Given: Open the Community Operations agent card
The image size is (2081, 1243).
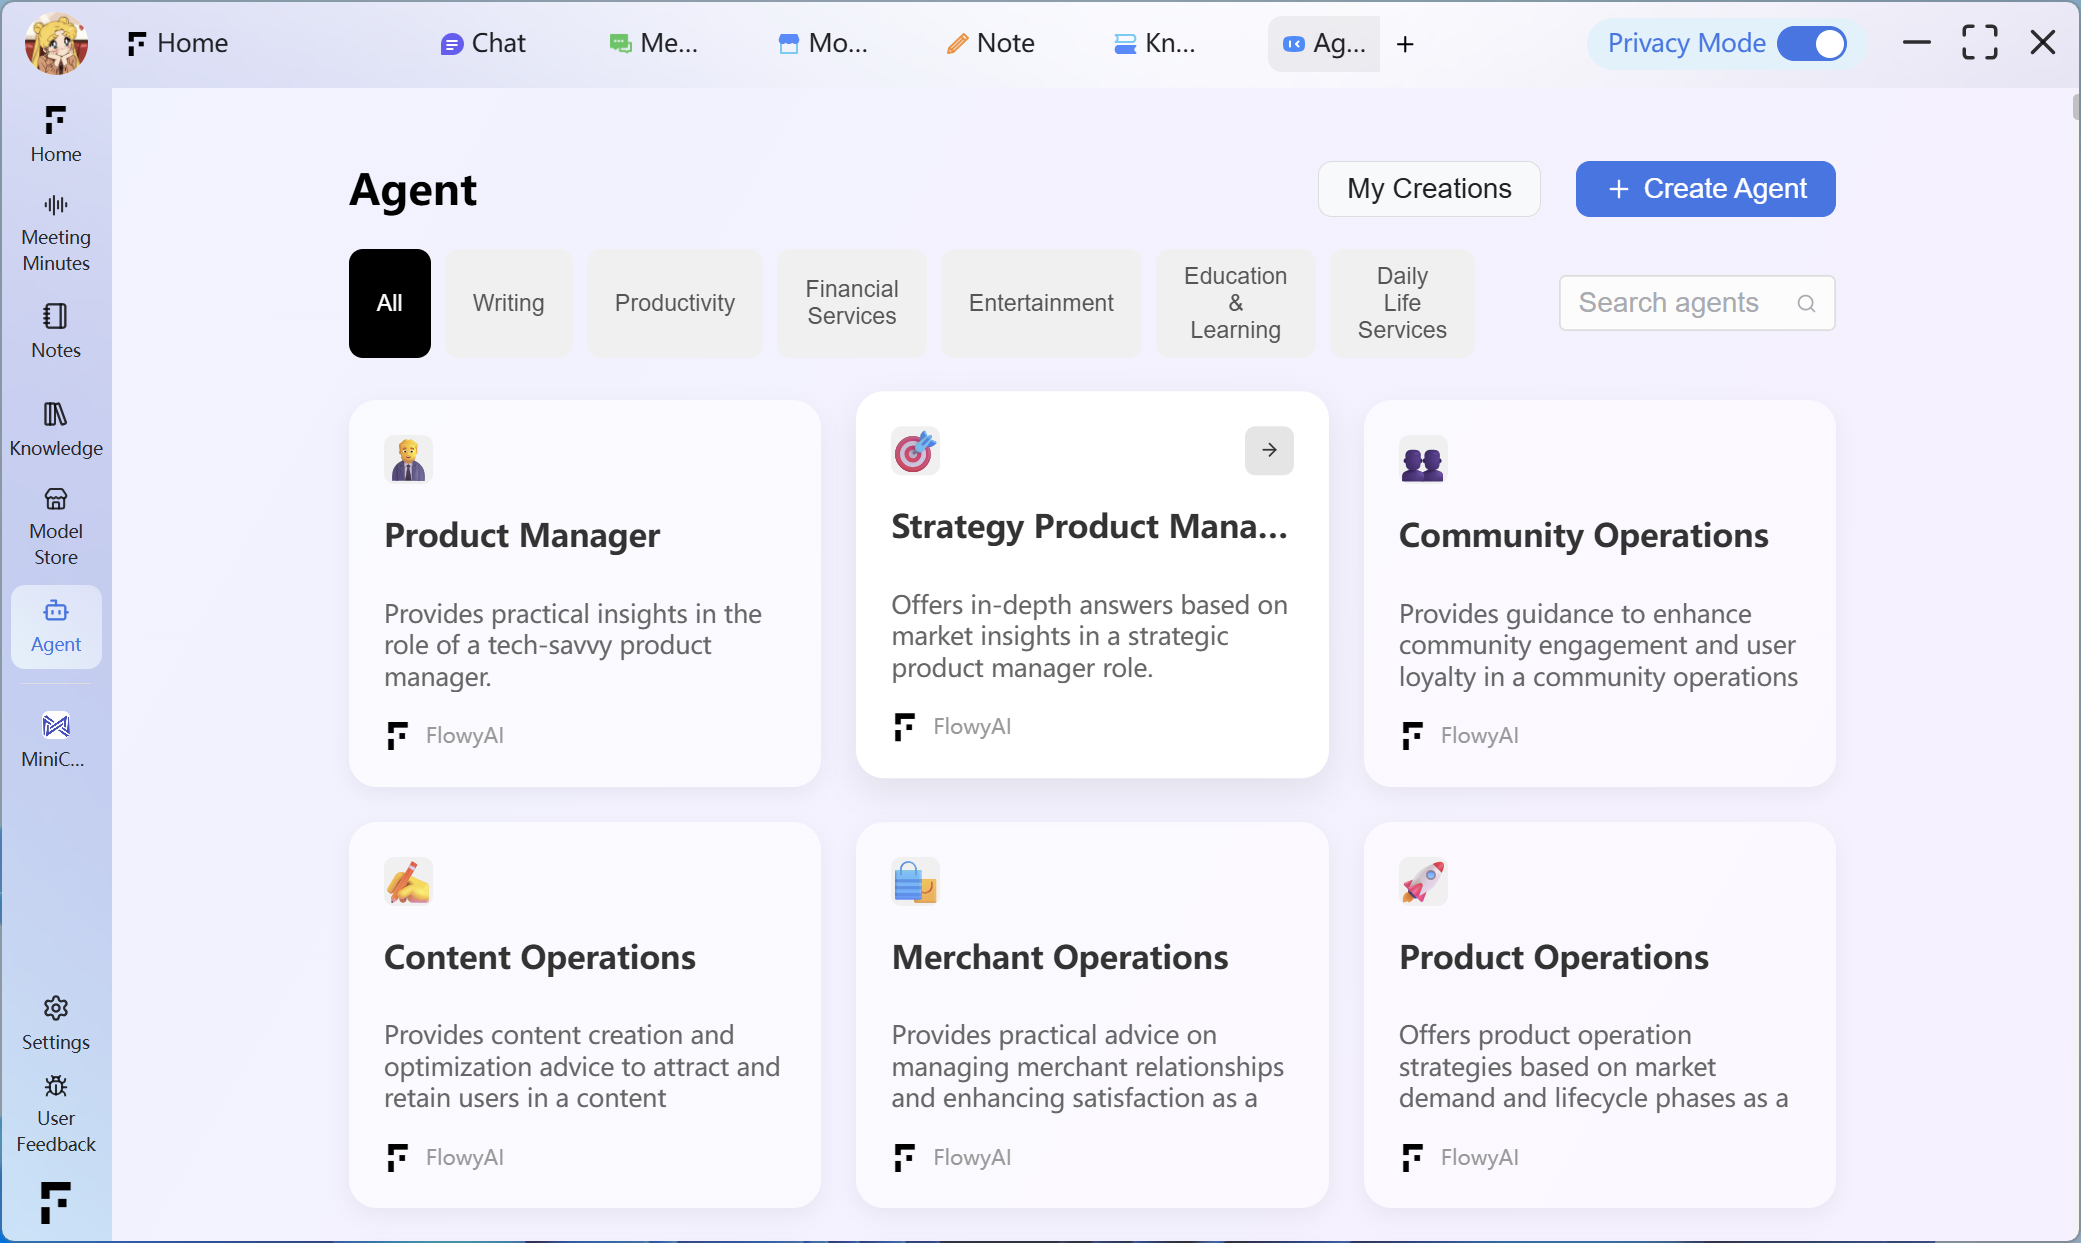Looking at the screenshot, I should coord(1599,593).
